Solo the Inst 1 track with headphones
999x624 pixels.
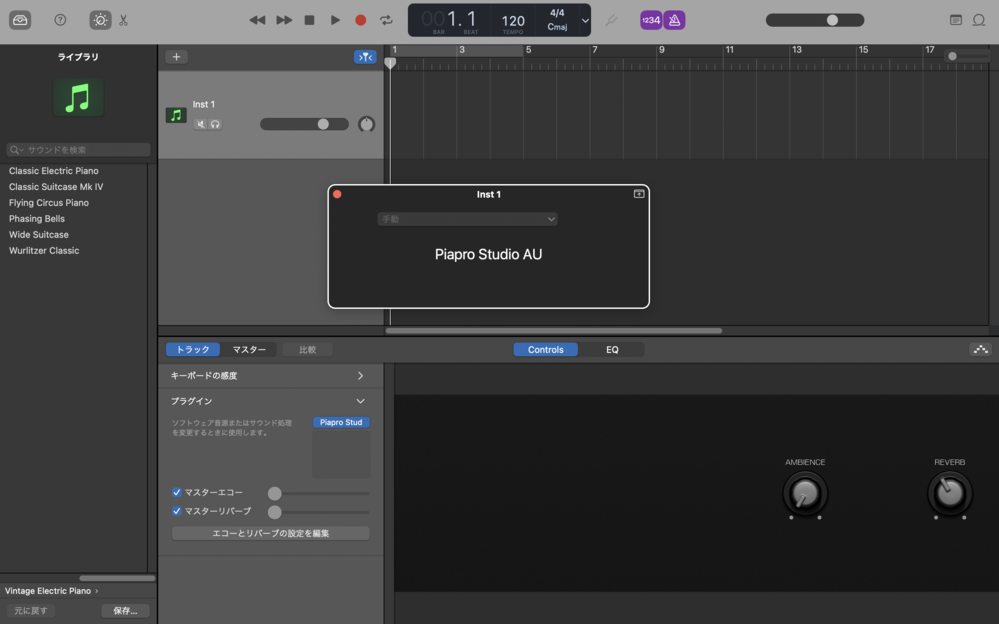coord(215,124)
